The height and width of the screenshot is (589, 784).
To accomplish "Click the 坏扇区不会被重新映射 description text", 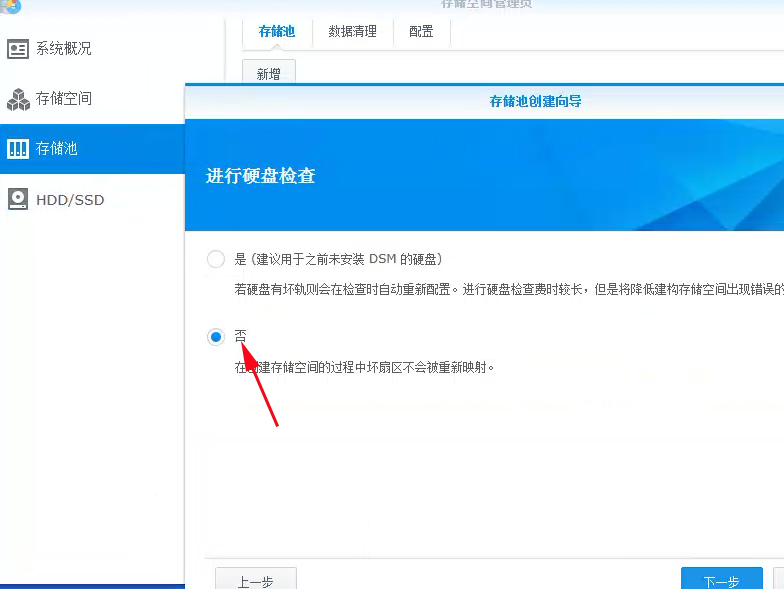I will pyautogui.click(x=364, y=368).
